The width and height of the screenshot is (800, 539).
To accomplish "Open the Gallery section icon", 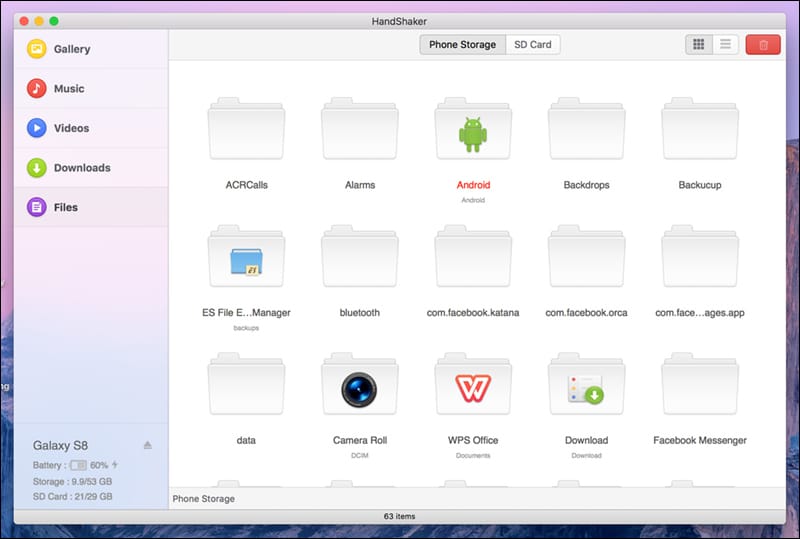I will click(37, 49).
